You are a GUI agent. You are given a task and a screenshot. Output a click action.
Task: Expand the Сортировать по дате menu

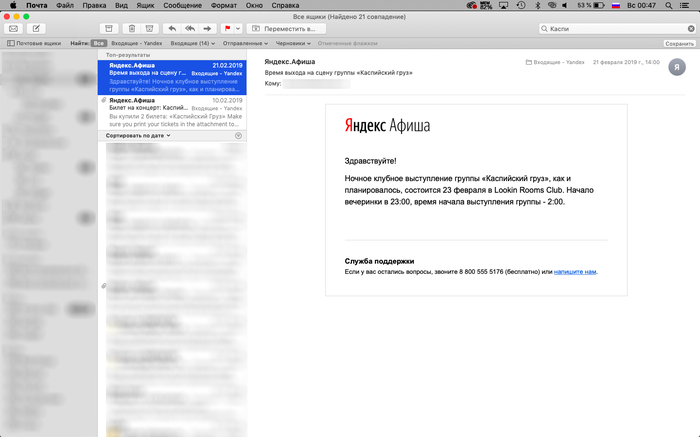point(140,135)
